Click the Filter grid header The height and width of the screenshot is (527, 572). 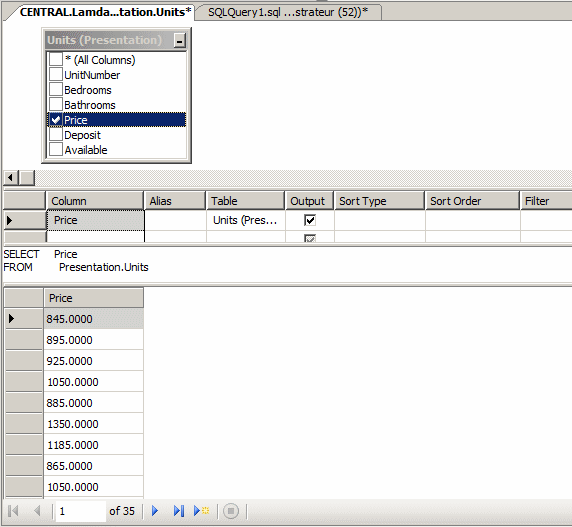(546, 201)
